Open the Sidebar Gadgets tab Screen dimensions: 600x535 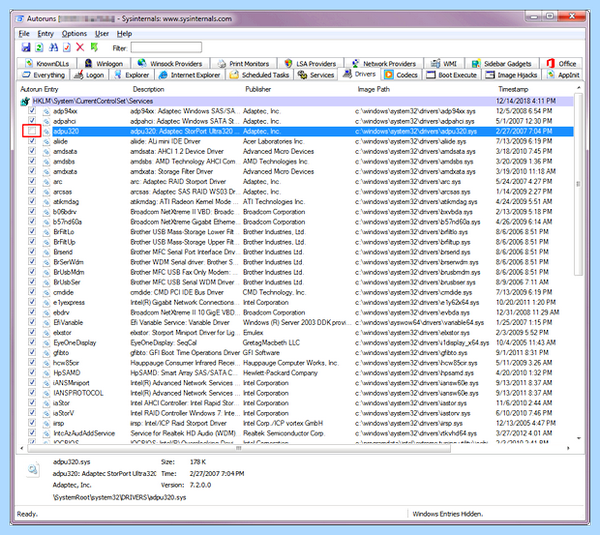coord(502,64)
